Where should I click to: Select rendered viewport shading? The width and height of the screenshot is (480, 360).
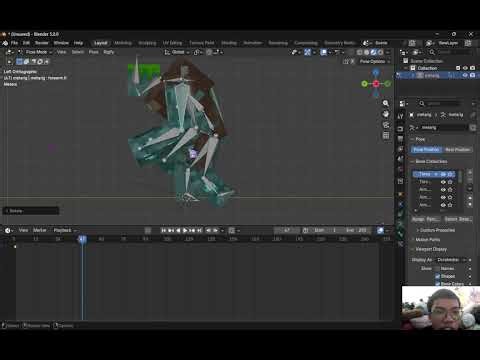click(x=380, y=52)
